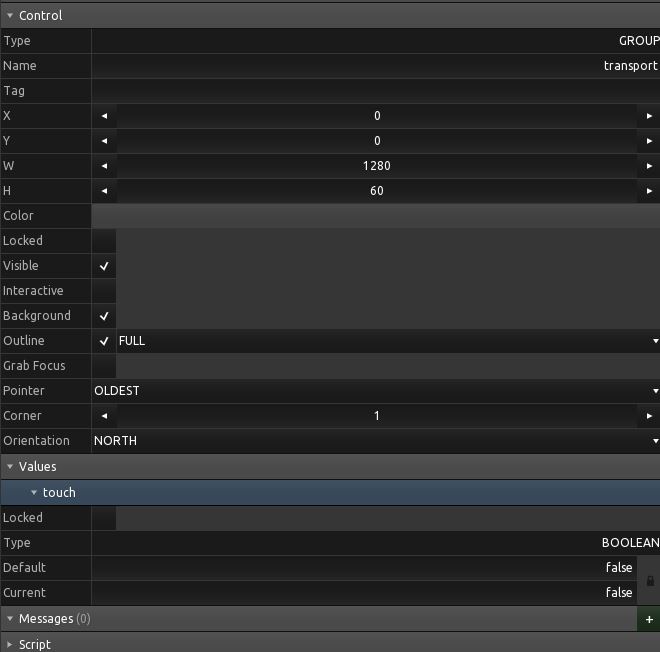Enable the Grab Focus checkbox
The height and width of the screenshot is (652, 660).
click(x=104, y=366)
